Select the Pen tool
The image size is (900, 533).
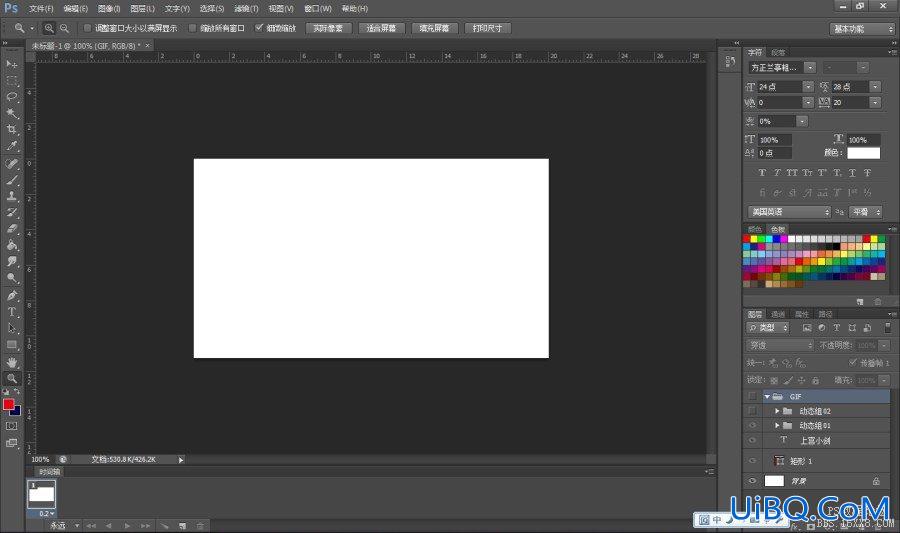tap(11, 296)
